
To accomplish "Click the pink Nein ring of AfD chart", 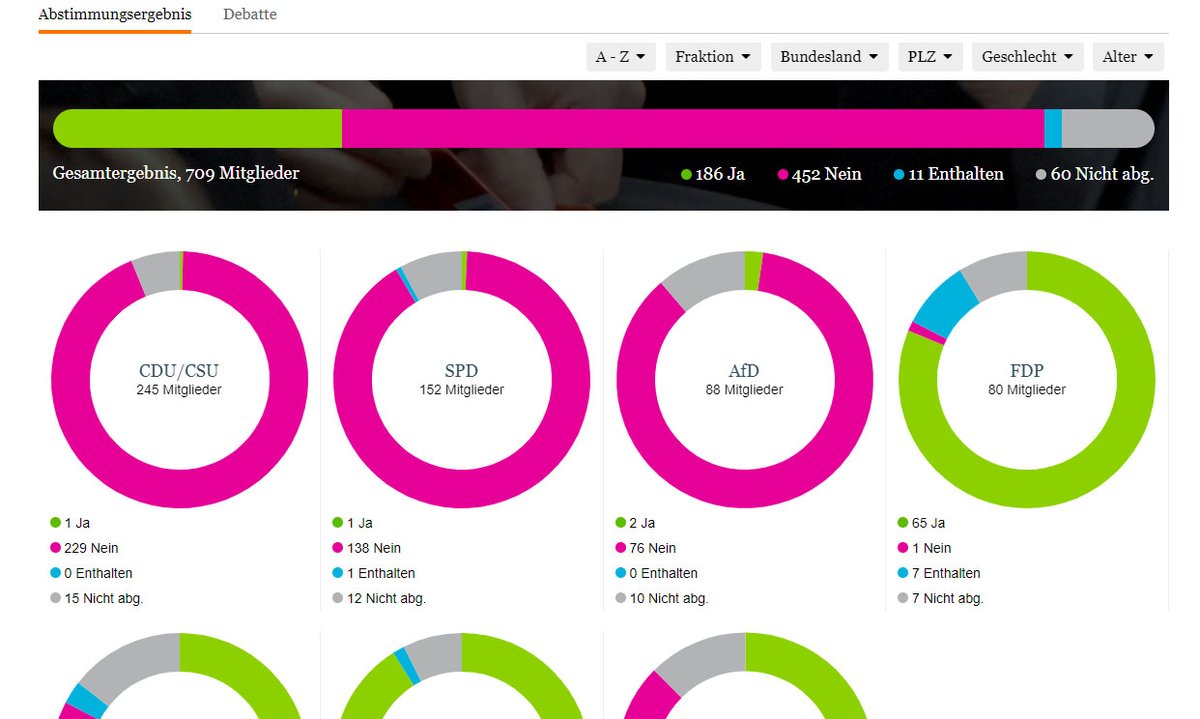I will pos(745,488).
